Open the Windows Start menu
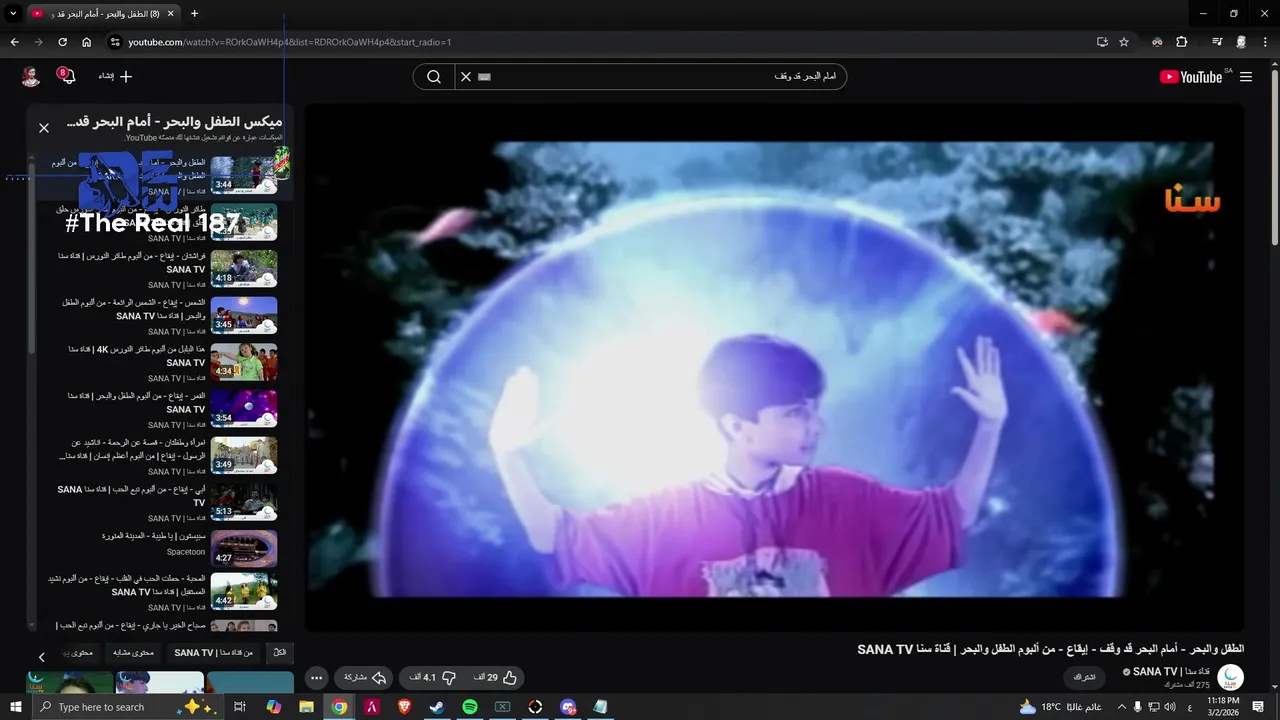The height and width of the screenshot is (720, 1280). [x=16, y=707]
